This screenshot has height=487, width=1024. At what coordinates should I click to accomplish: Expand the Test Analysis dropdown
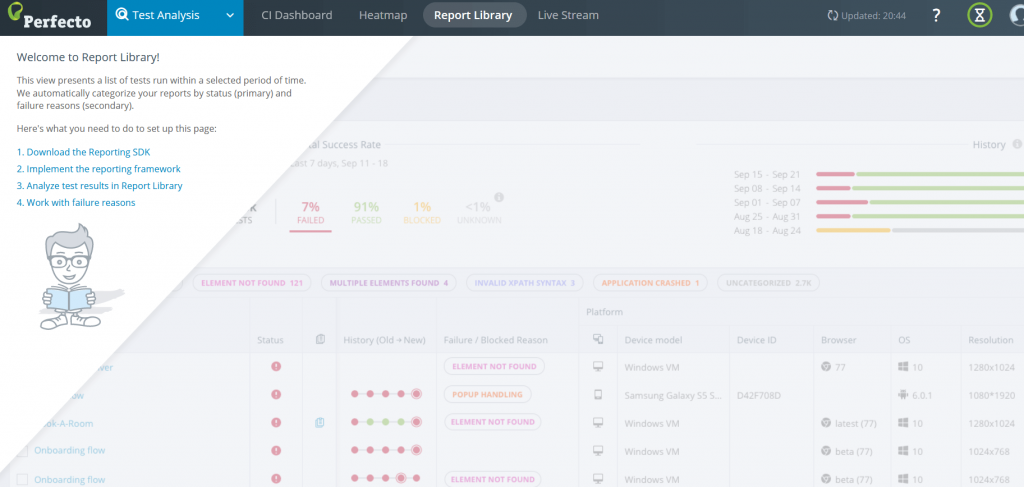click(x=230, y=16)
